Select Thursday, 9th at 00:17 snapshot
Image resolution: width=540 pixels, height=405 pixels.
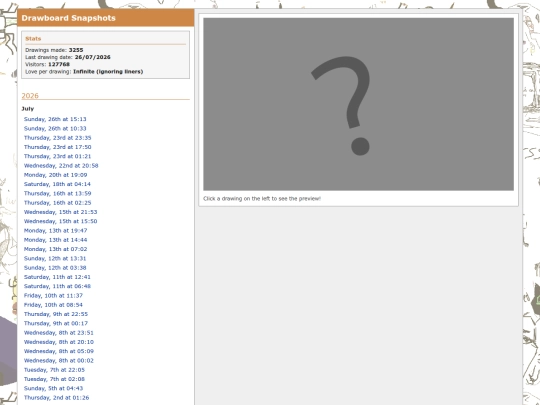56,324
